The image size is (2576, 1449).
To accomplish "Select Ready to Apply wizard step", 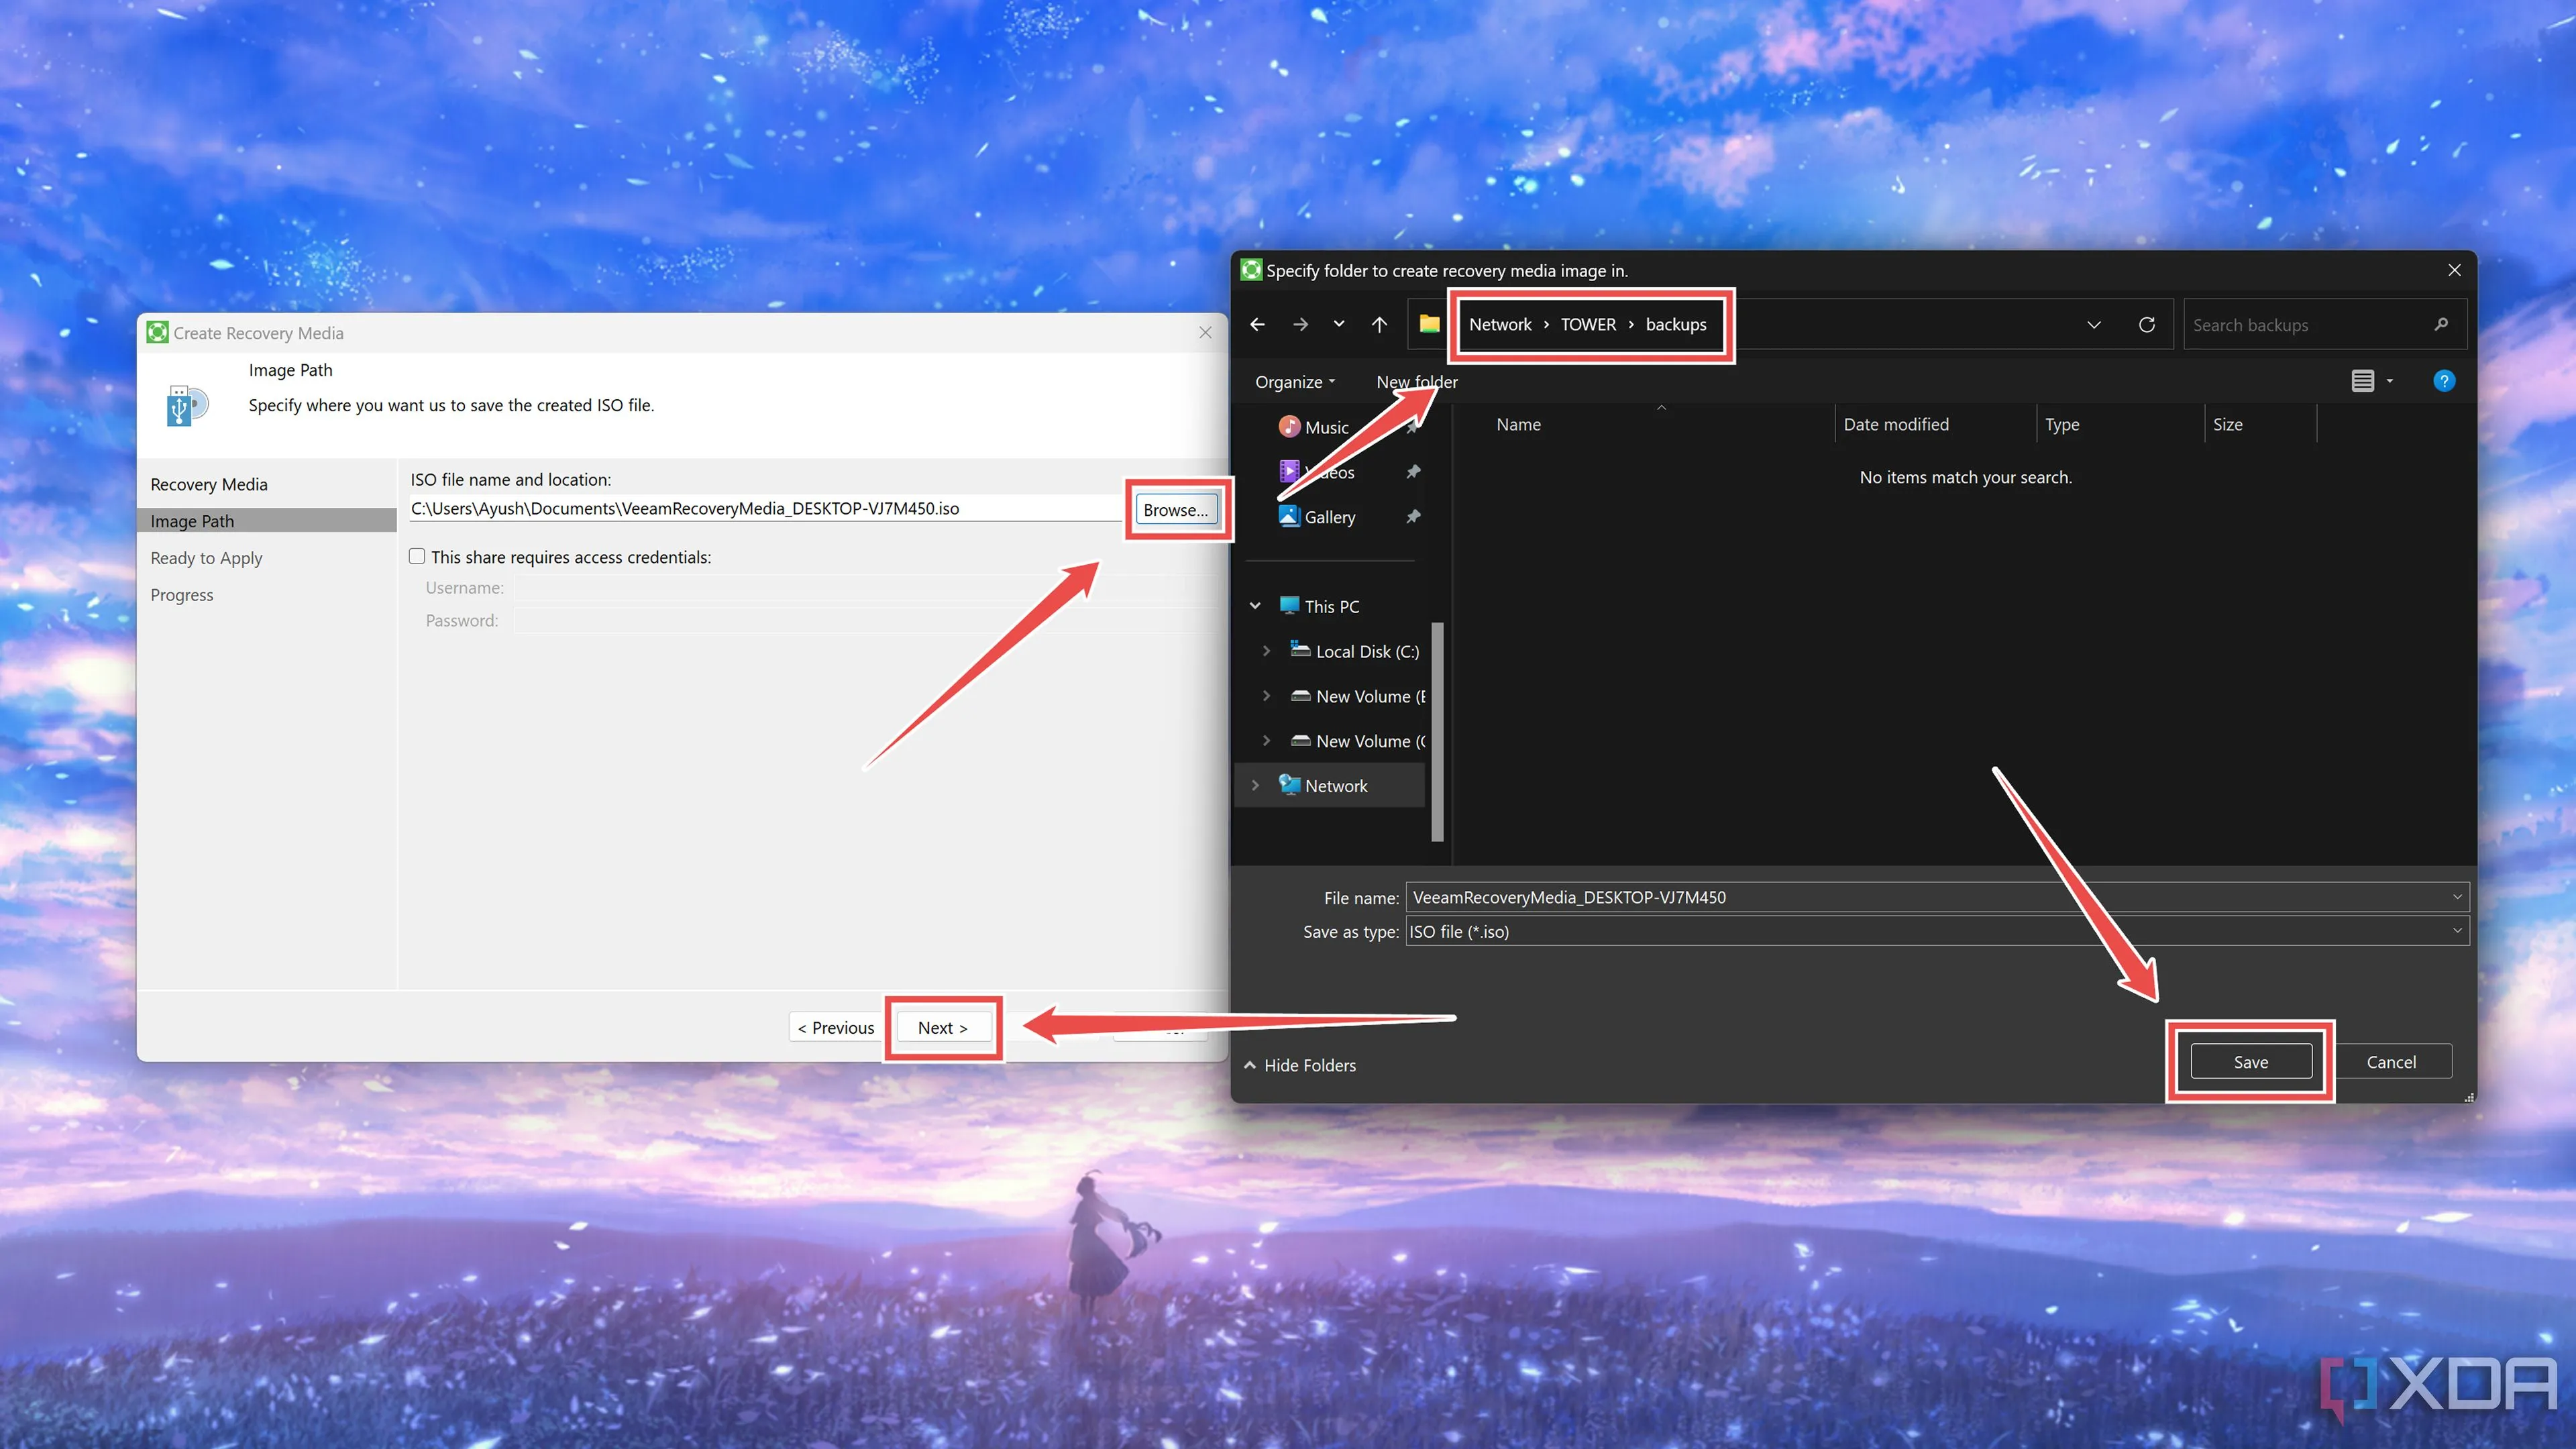I will pos(206,558).
